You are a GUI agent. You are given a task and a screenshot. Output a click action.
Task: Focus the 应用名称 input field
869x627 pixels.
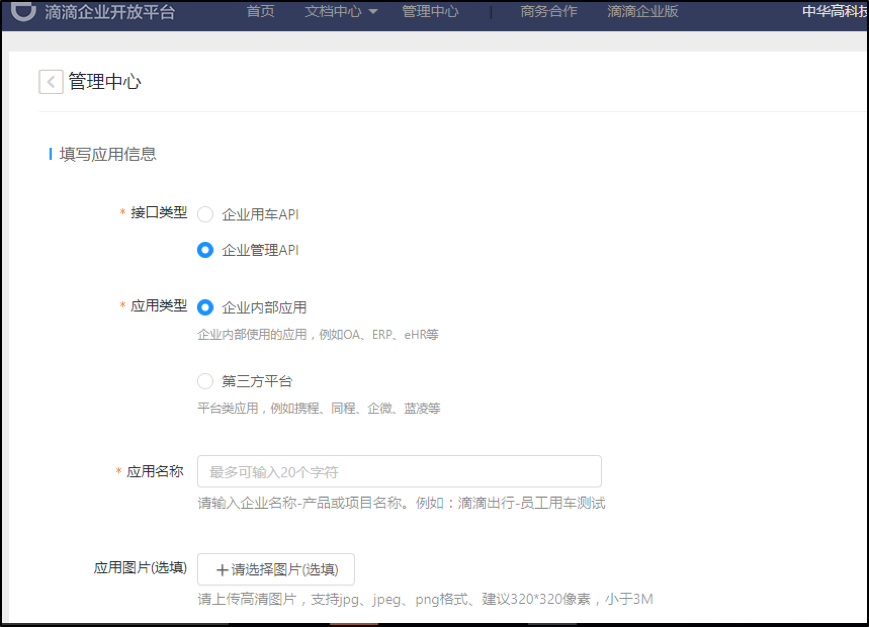pyautogui.click(x=399, y=472)
